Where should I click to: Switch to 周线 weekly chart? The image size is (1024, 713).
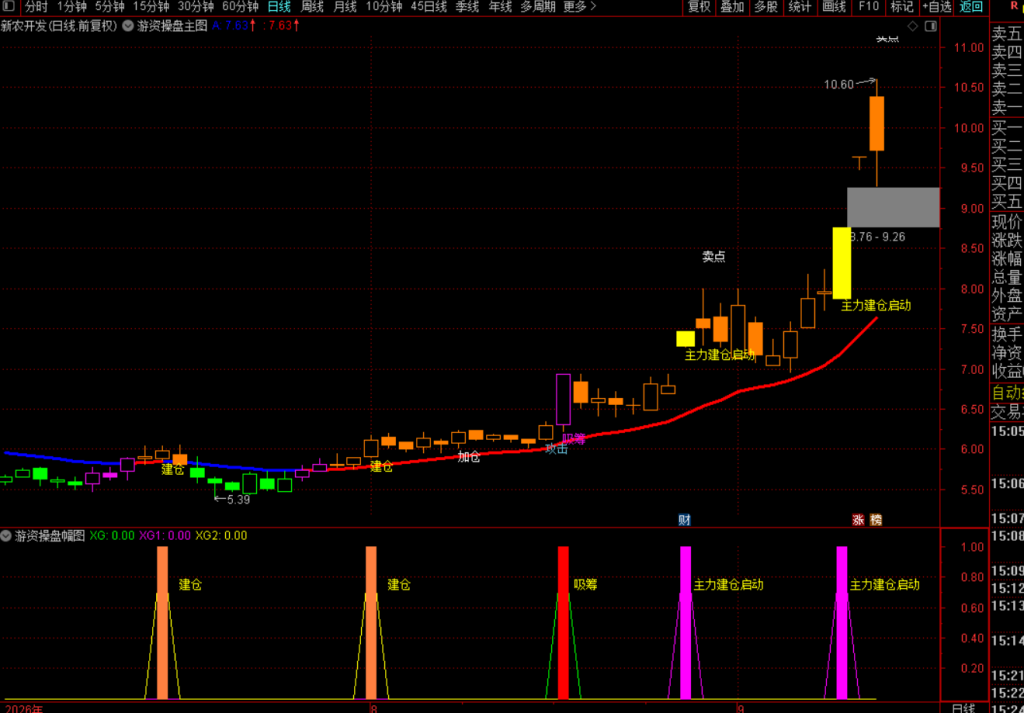312,7
